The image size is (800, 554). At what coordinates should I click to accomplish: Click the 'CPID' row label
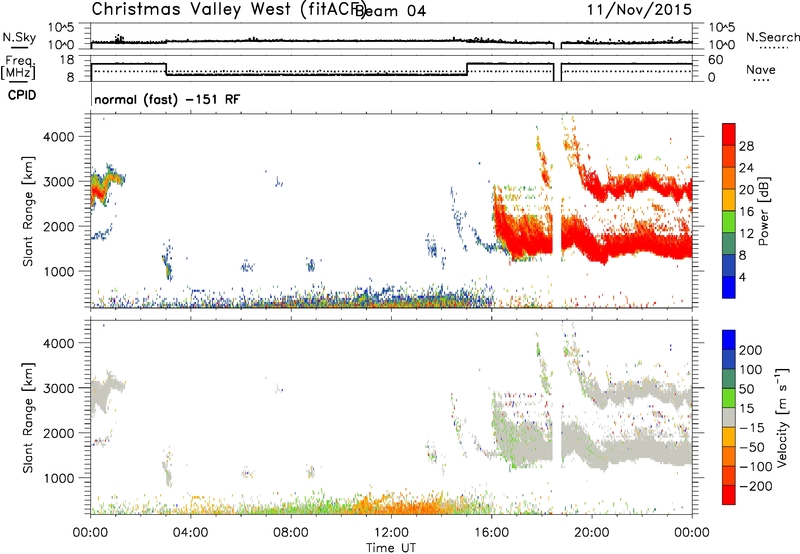point(22,95)
